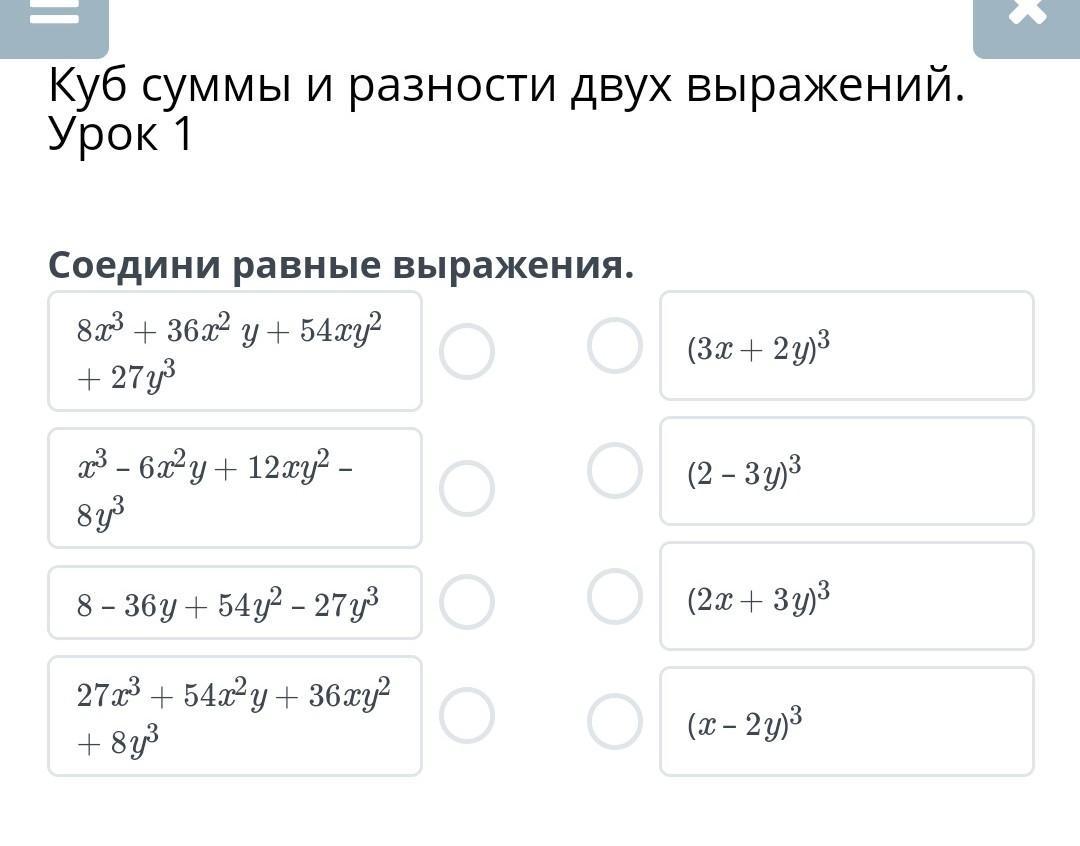Click the instruction 'Соедини равные выражения'
Image resolution: width=1080 pixels, height=846 pixels.
tap(341, 265)
